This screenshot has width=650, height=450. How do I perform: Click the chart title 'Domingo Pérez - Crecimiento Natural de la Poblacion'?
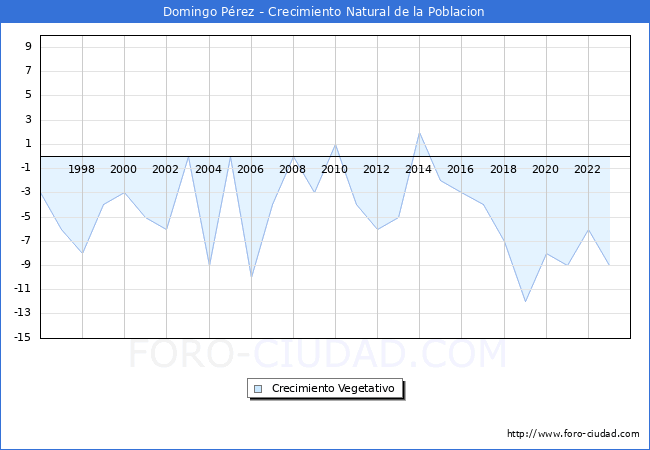coord(323,12)
